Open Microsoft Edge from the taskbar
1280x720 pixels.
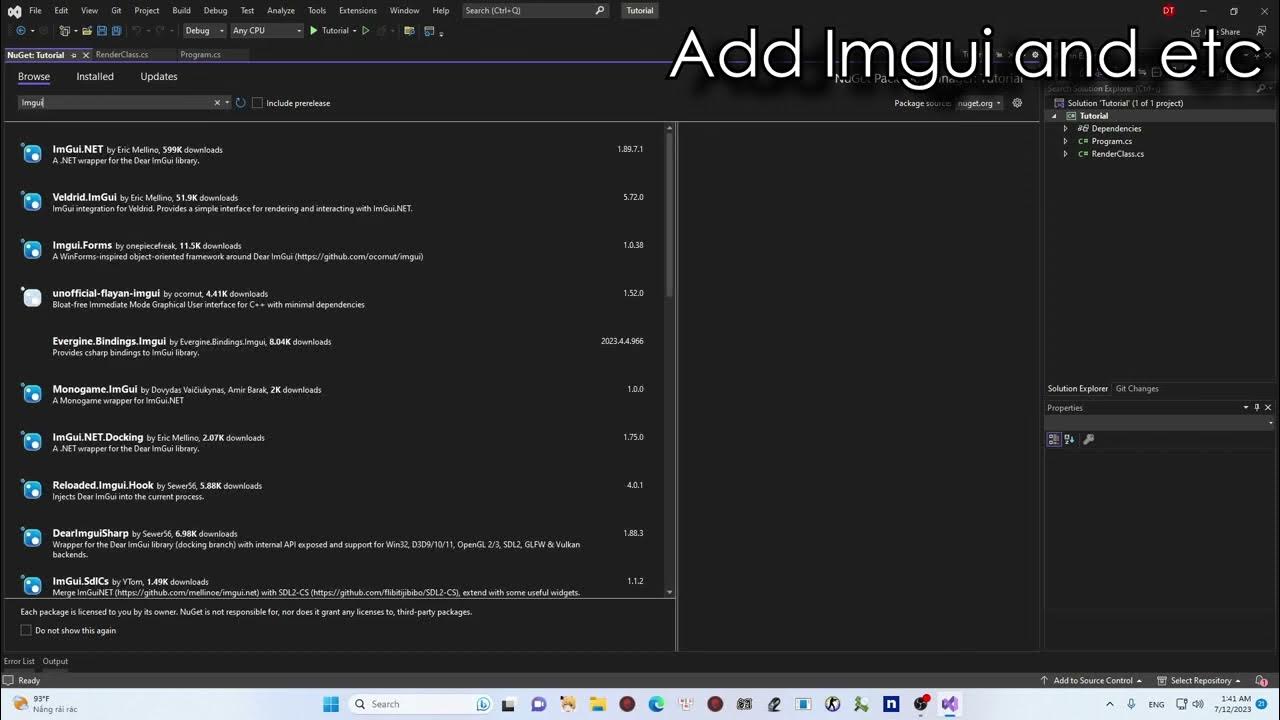click(656, 704)
